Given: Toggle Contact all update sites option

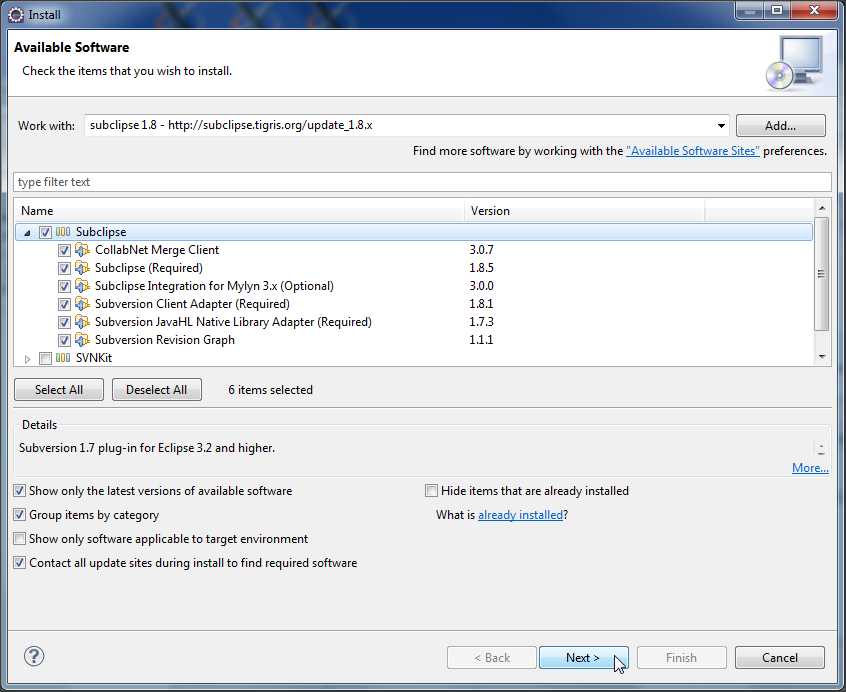Looking at the screenshot, I should pyautogui.click(x=19, y=563).
